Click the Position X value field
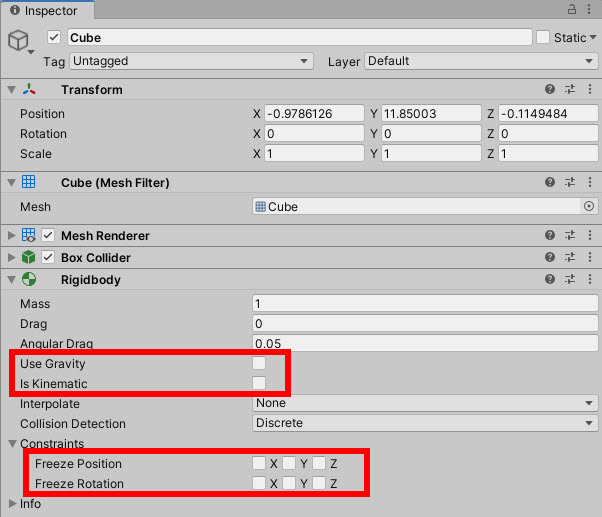Screen dimensions: 602x517 314,113
